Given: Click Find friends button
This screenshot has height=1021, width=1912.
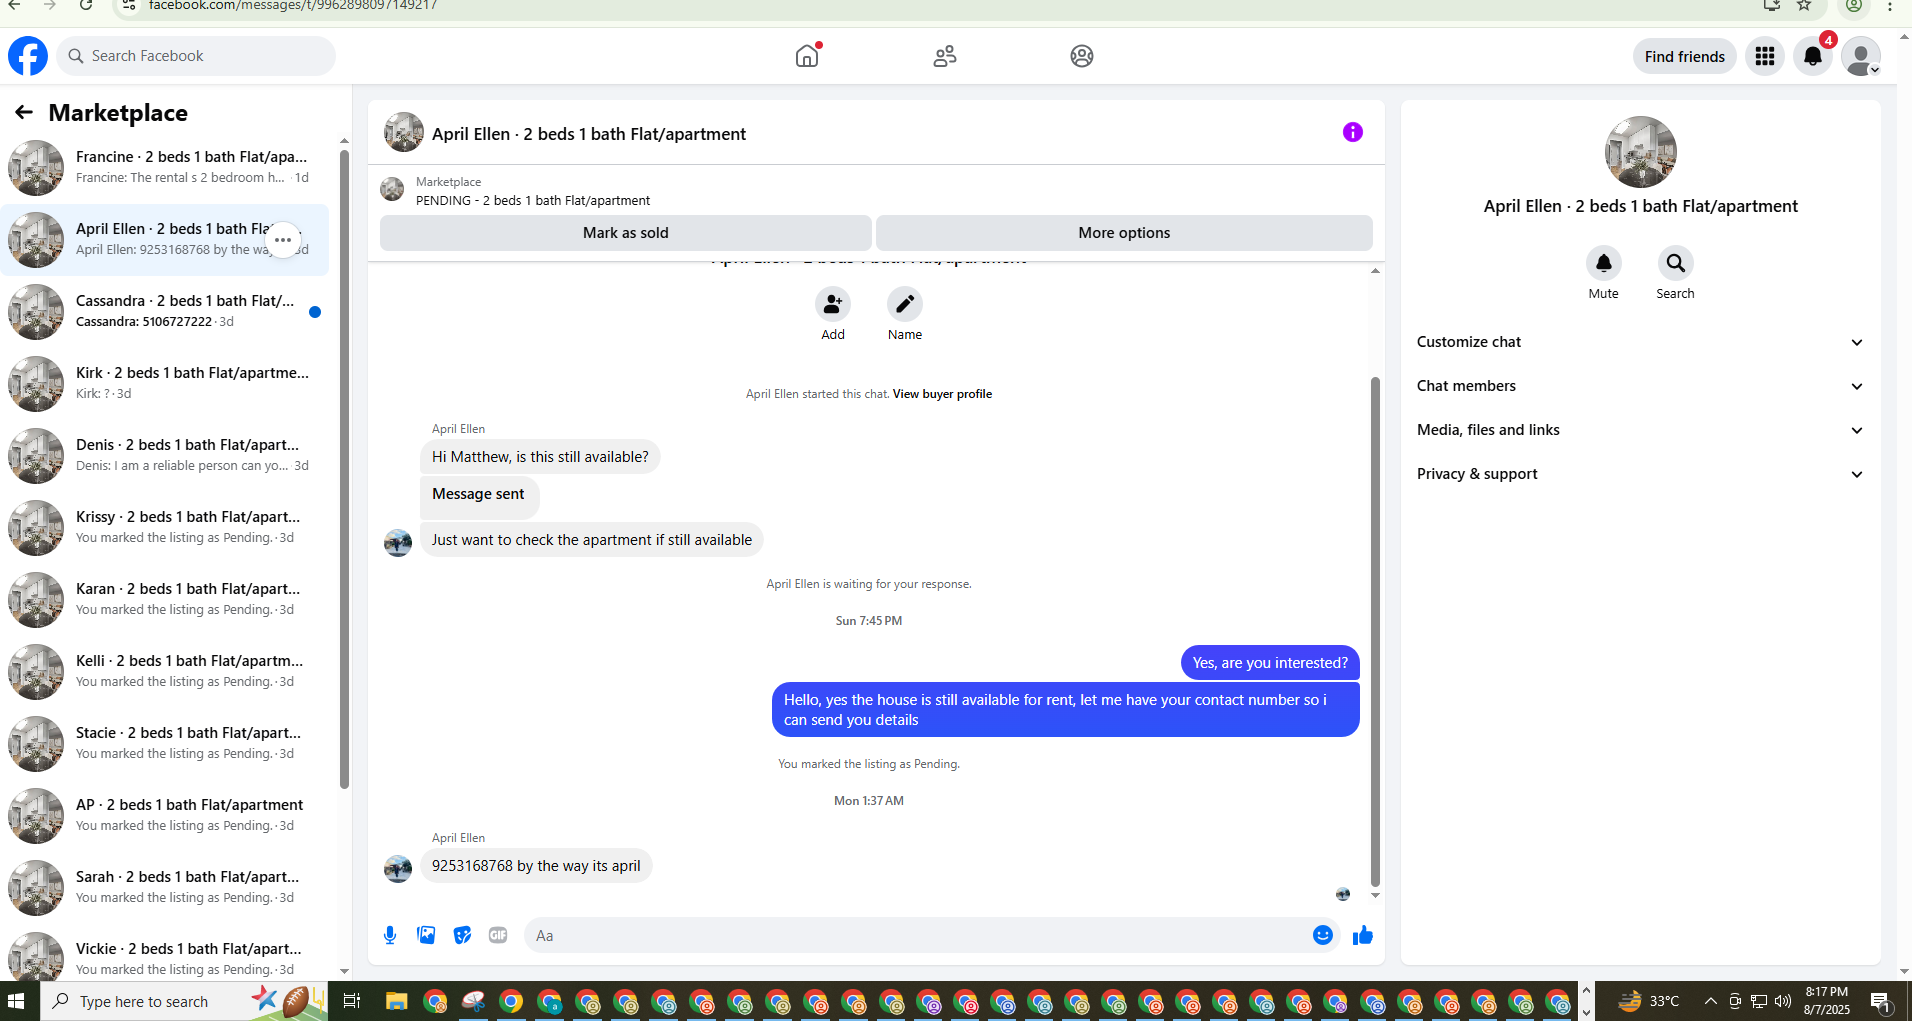Looking at the screenshot, I should point(1685,56).
